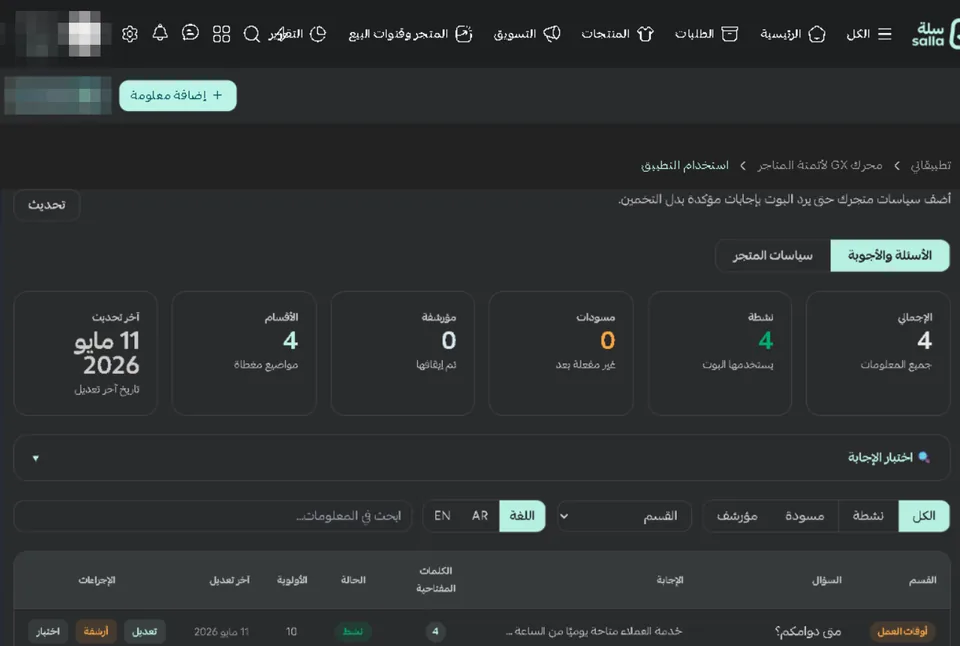The width and height of the screenshot is (960, 646).
Task: Click the متى دوامكم؟ question cell
Action: point(808,631)
